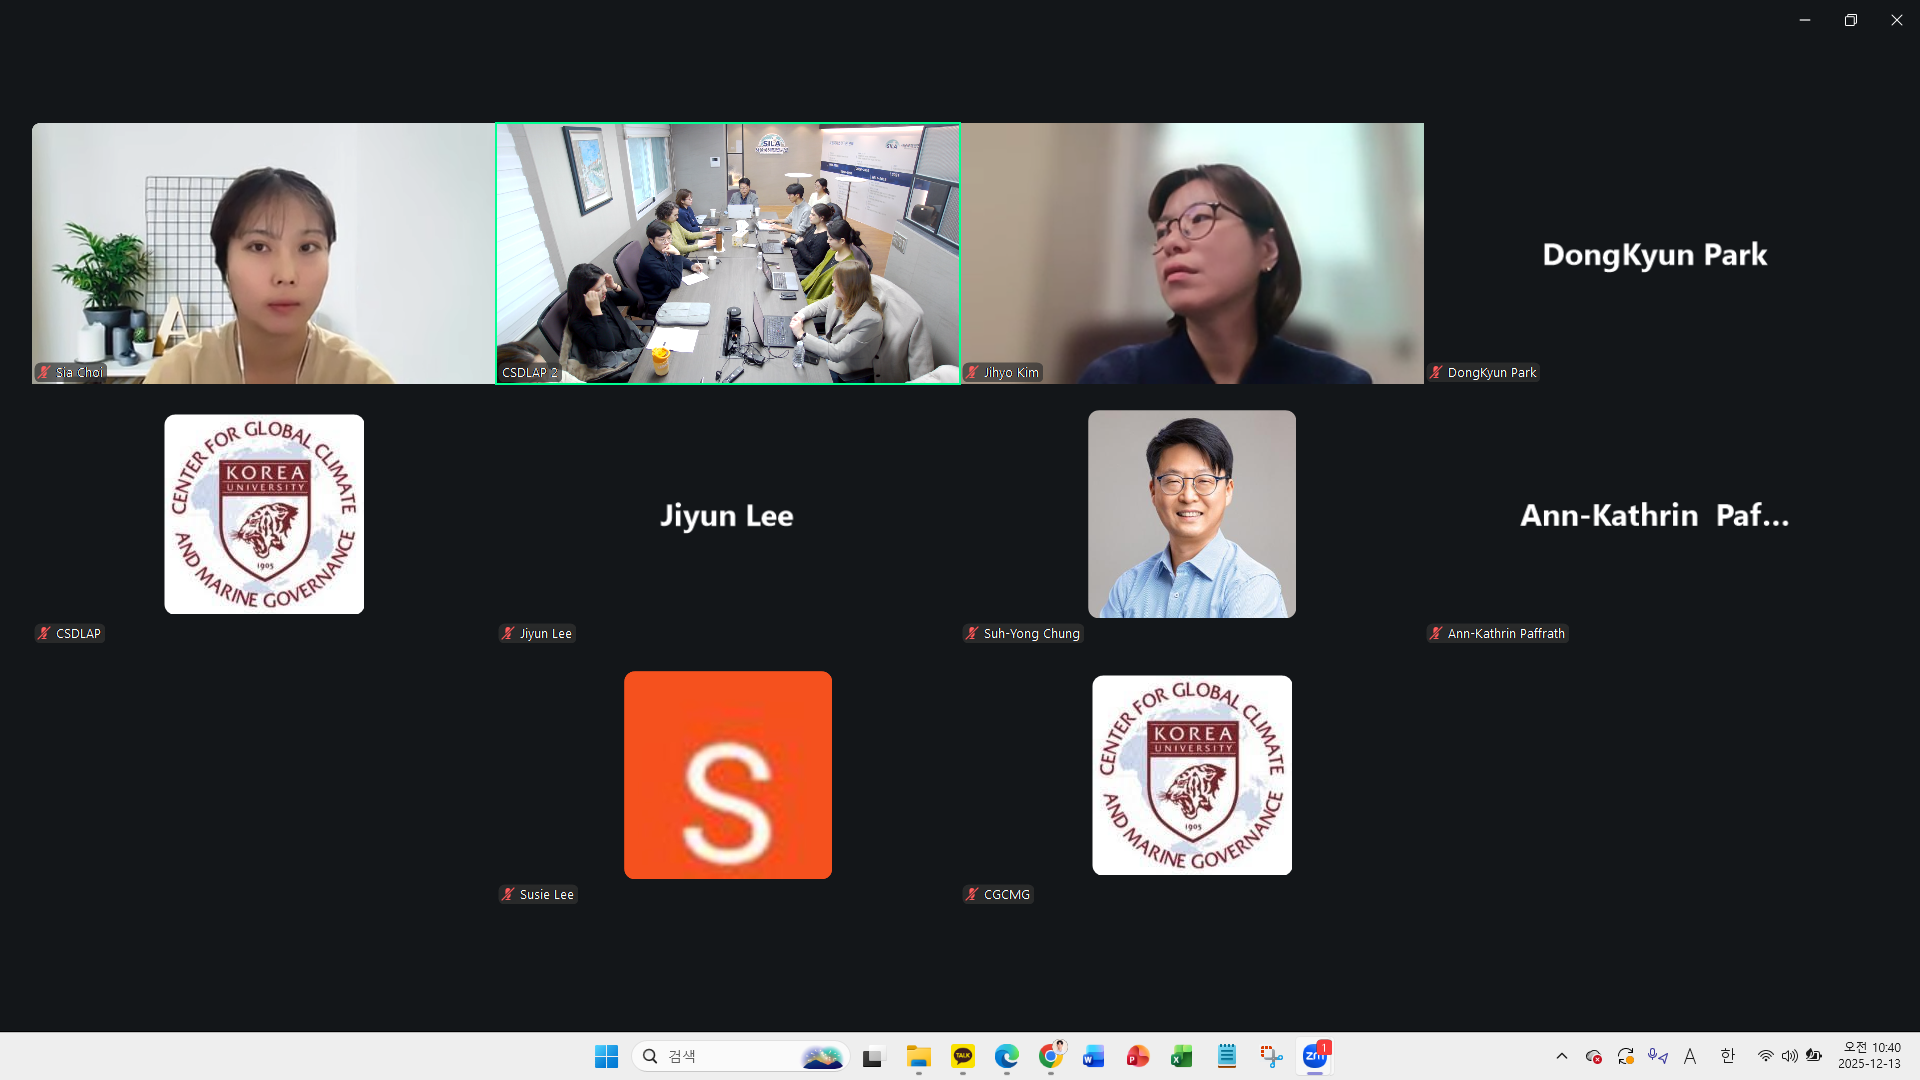Open PowerPoint from the taskbar

tap(1137, 1056)
